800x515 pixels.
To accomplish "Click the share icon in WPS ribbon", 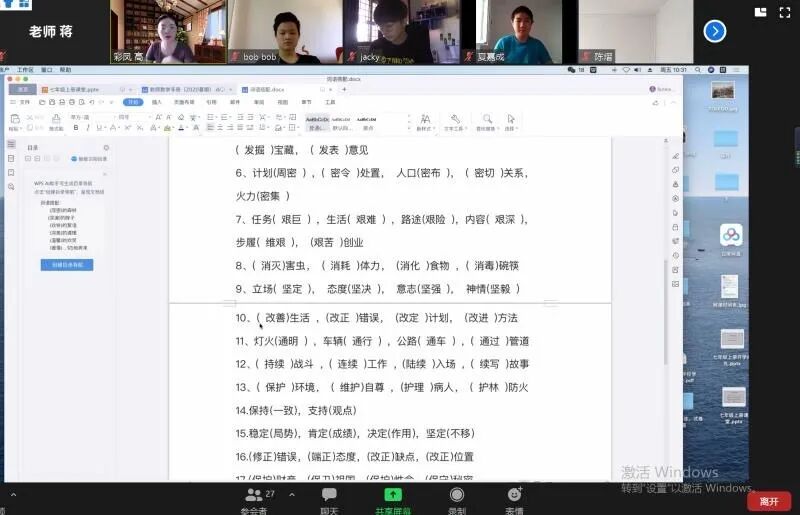I will click(x=655, y=103).
